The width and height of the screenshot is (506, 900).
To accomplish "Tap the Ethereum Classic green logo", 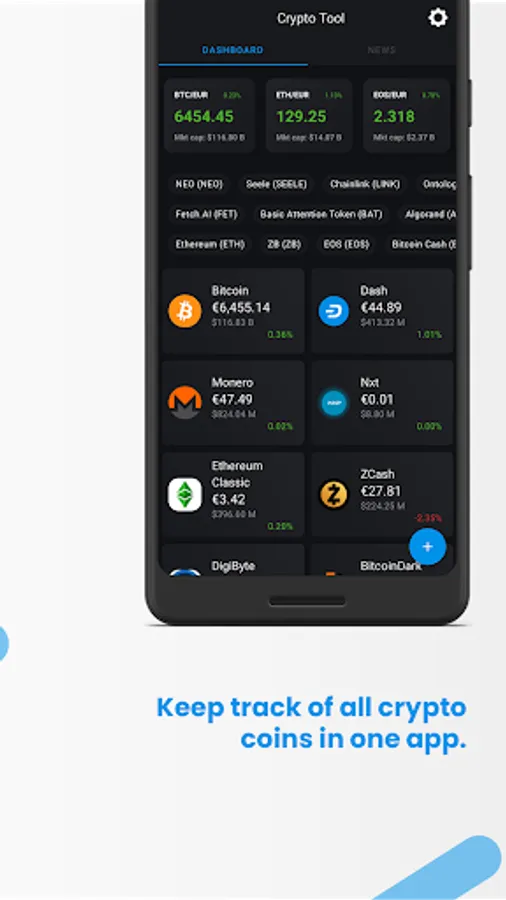I will click(185, 494).
